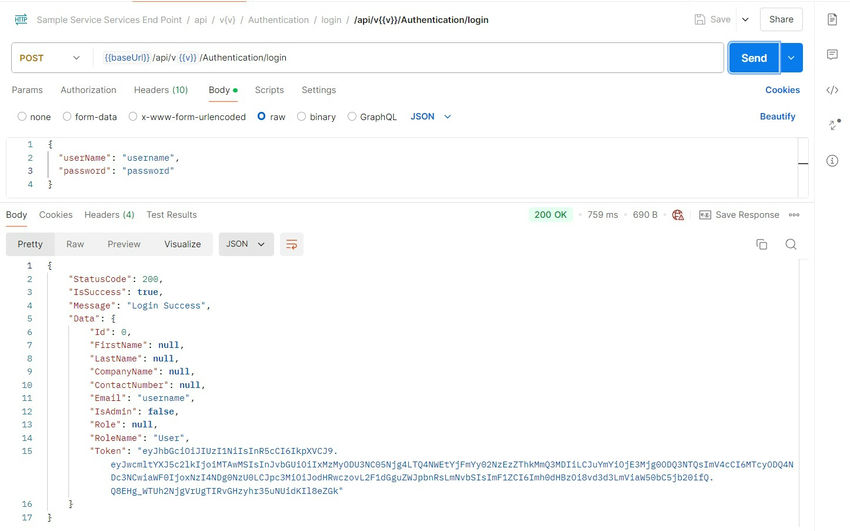Switch to the Authorization tab
The height and width of the screenshot is (531, 850).
click(x=88, y=90)
